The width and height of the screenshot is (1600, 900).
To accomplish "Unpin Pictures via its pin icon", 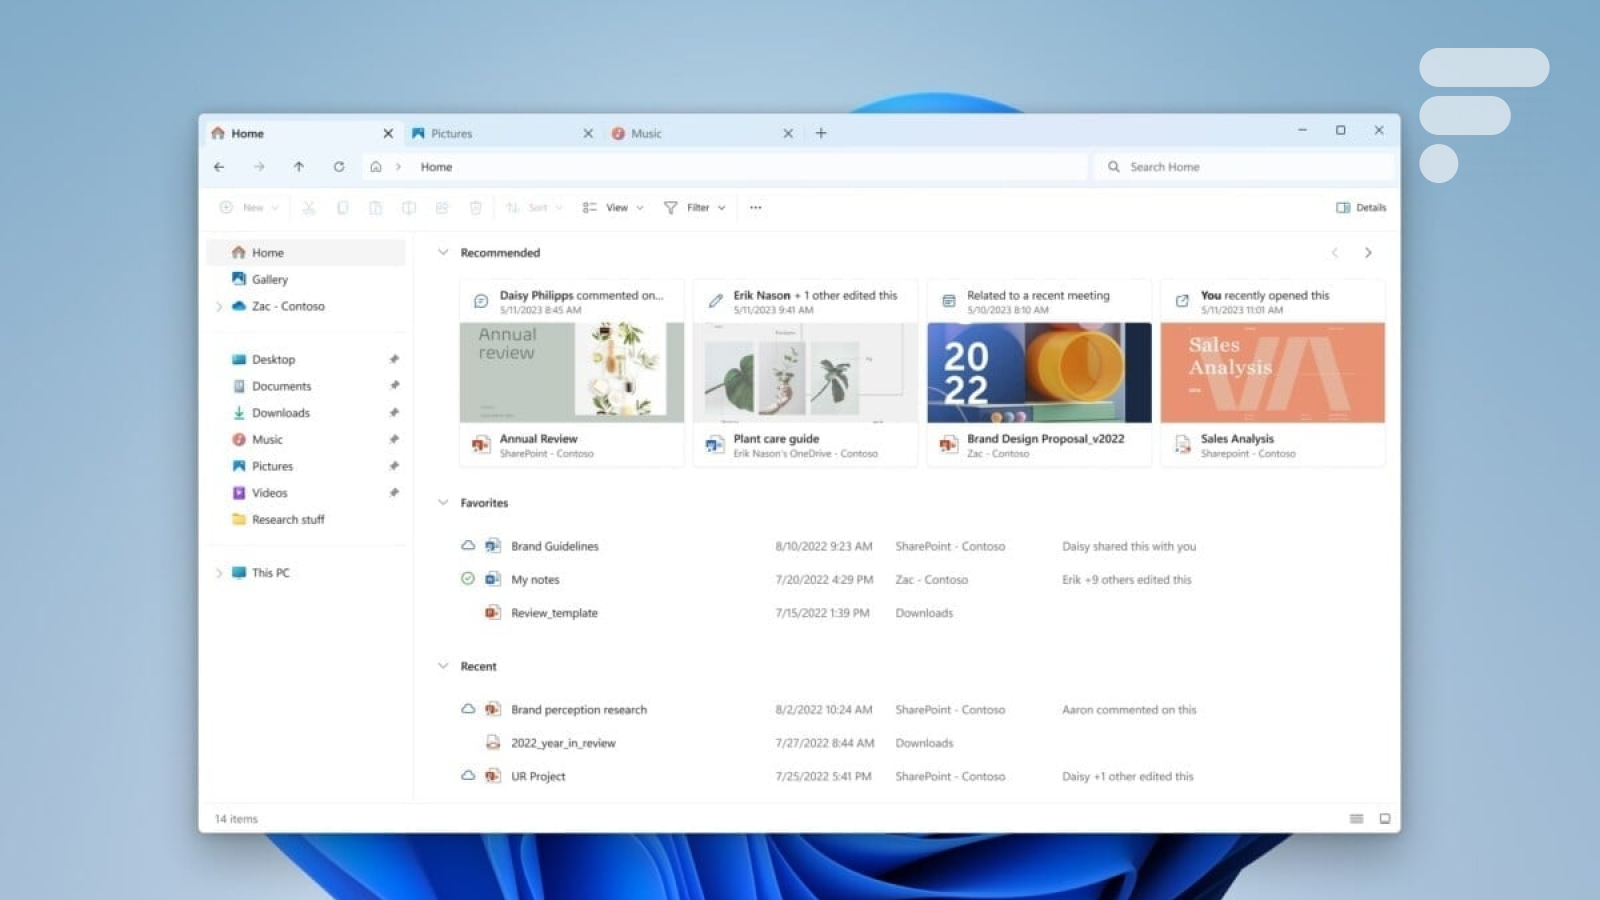I will coord(394,465).
